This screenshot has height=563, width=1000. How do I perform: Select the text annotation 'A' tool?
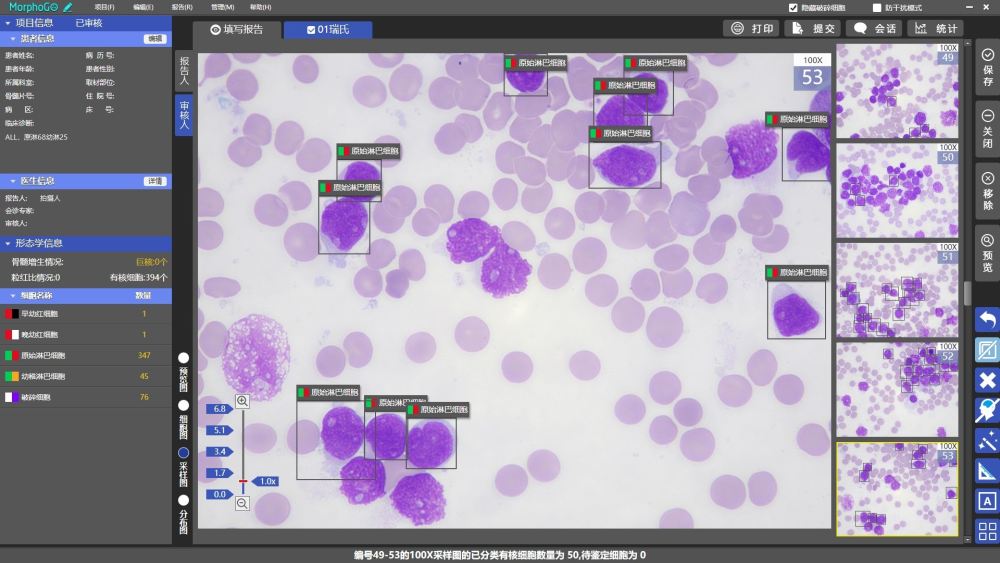click(x=987, y=501)
